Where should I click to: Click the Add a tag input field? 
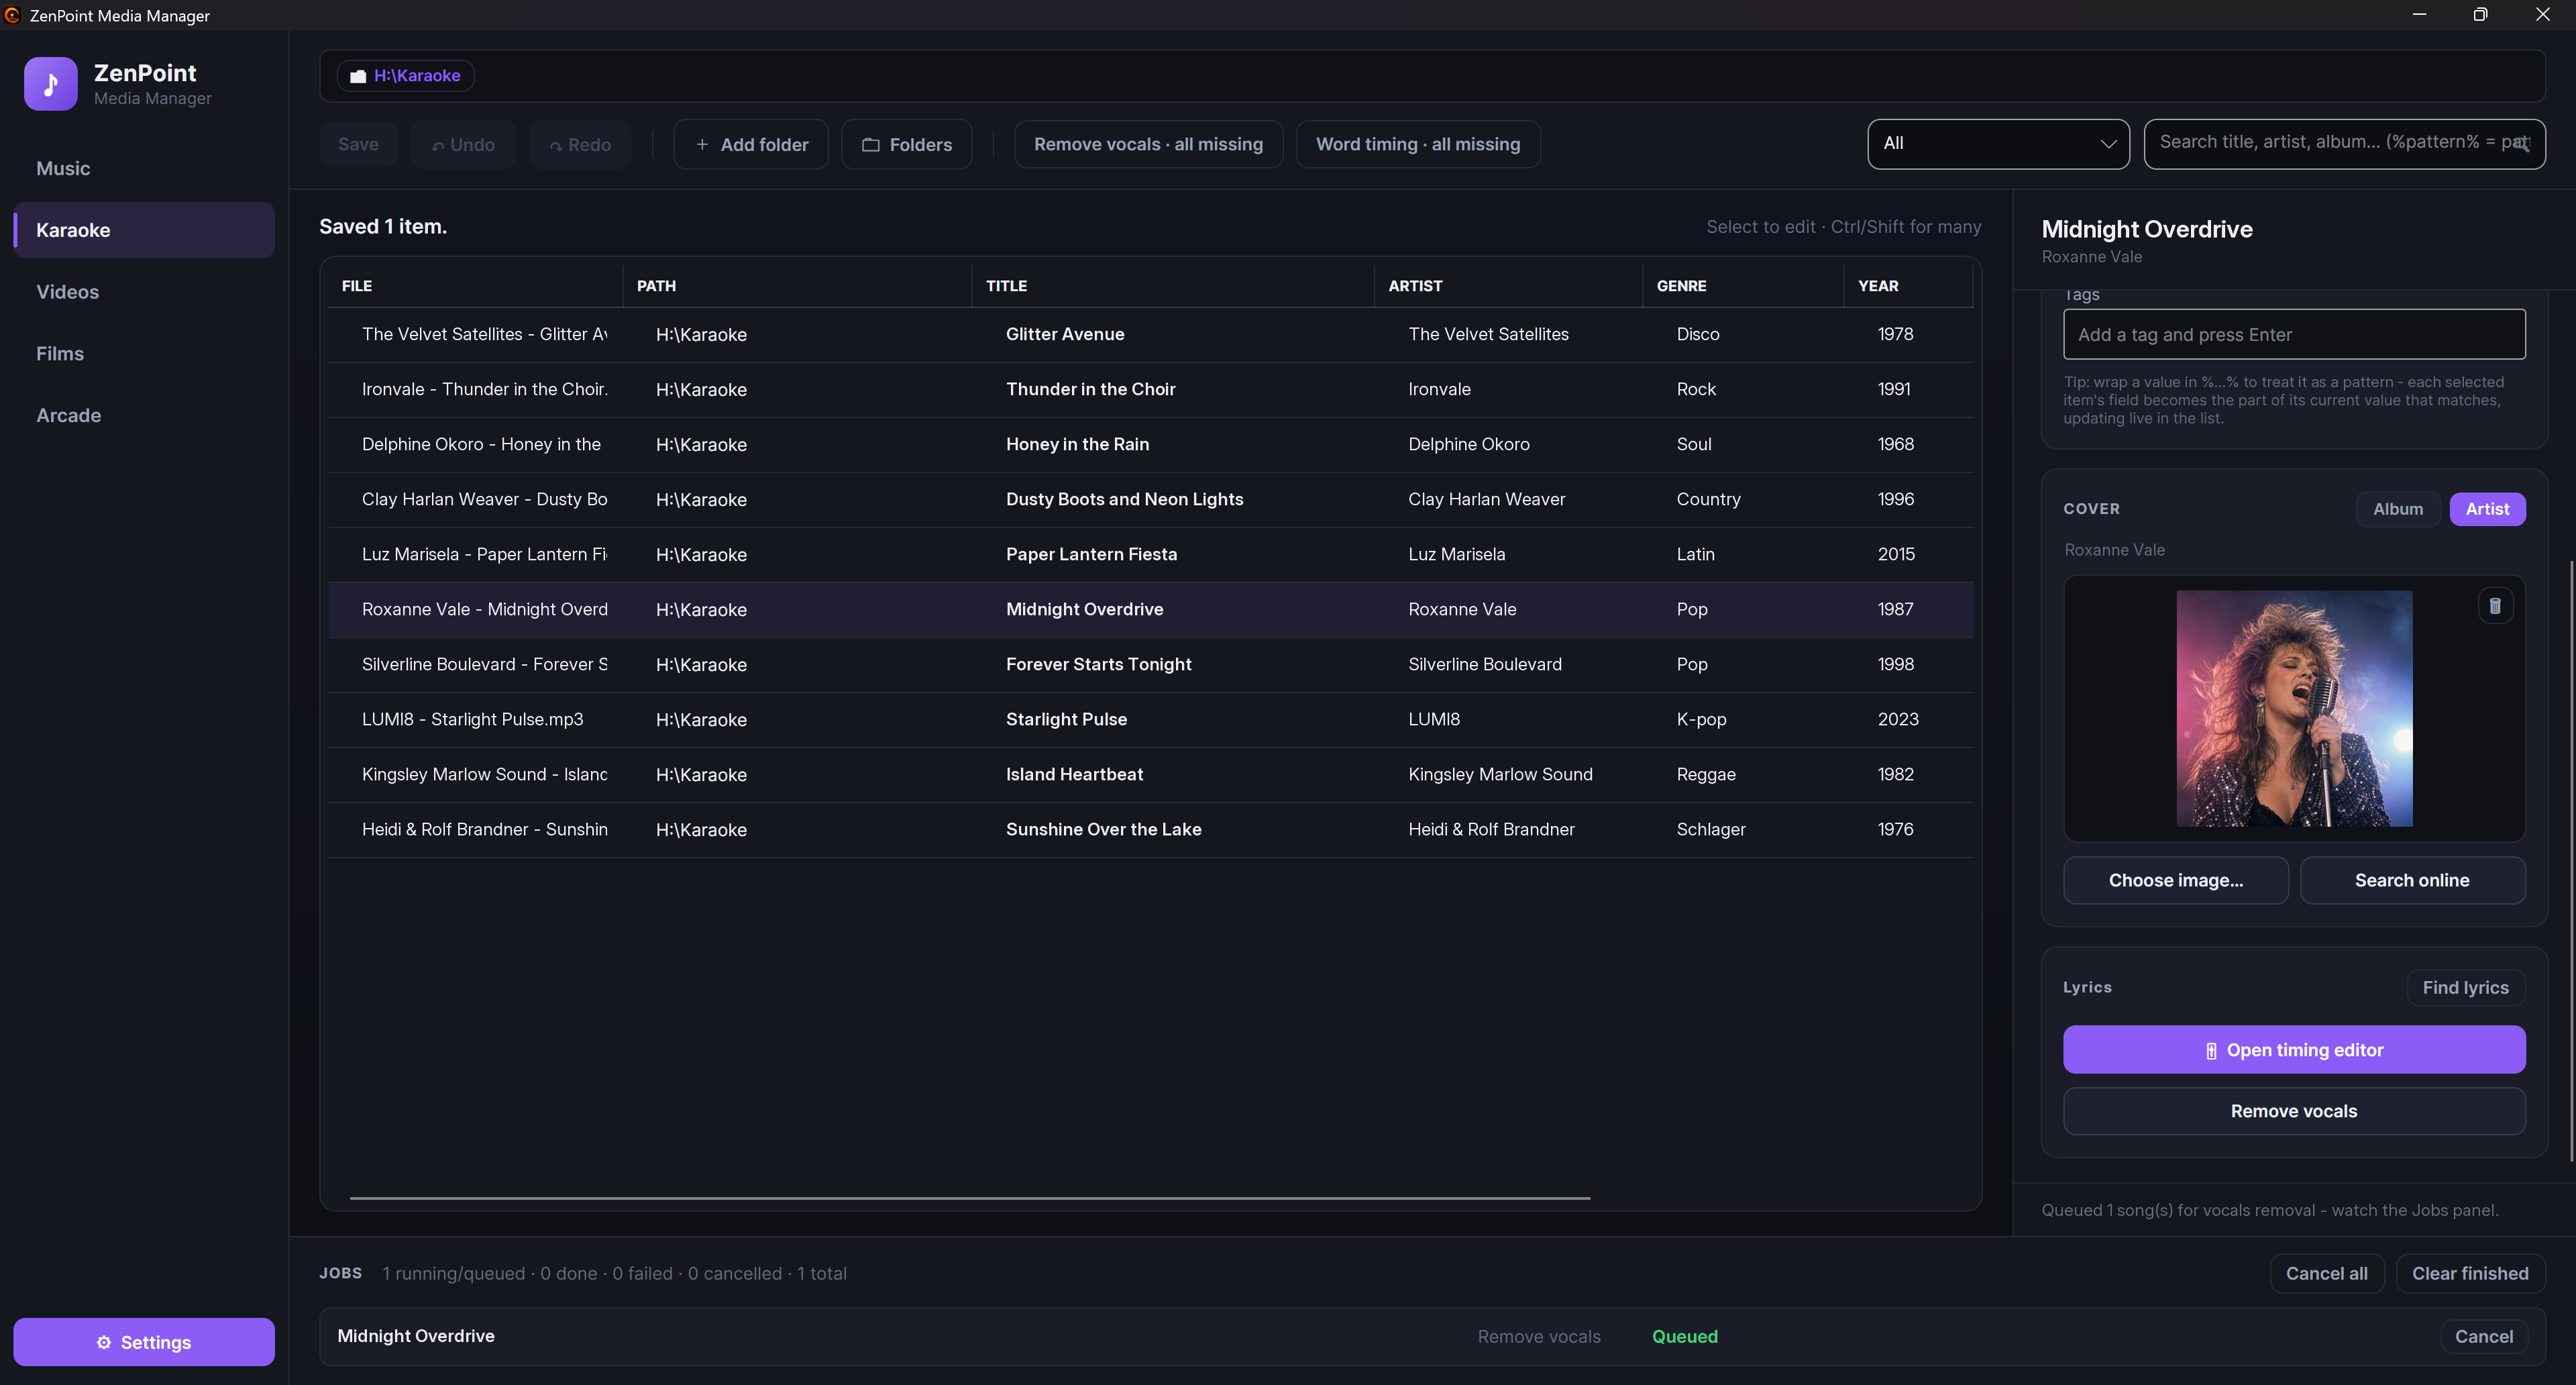click(x=2294, y=335)
